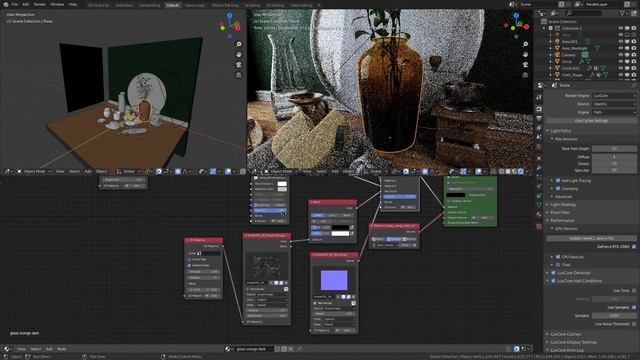Click white color swatch in Band node
The image size is (640, 360).
point(340,233)
